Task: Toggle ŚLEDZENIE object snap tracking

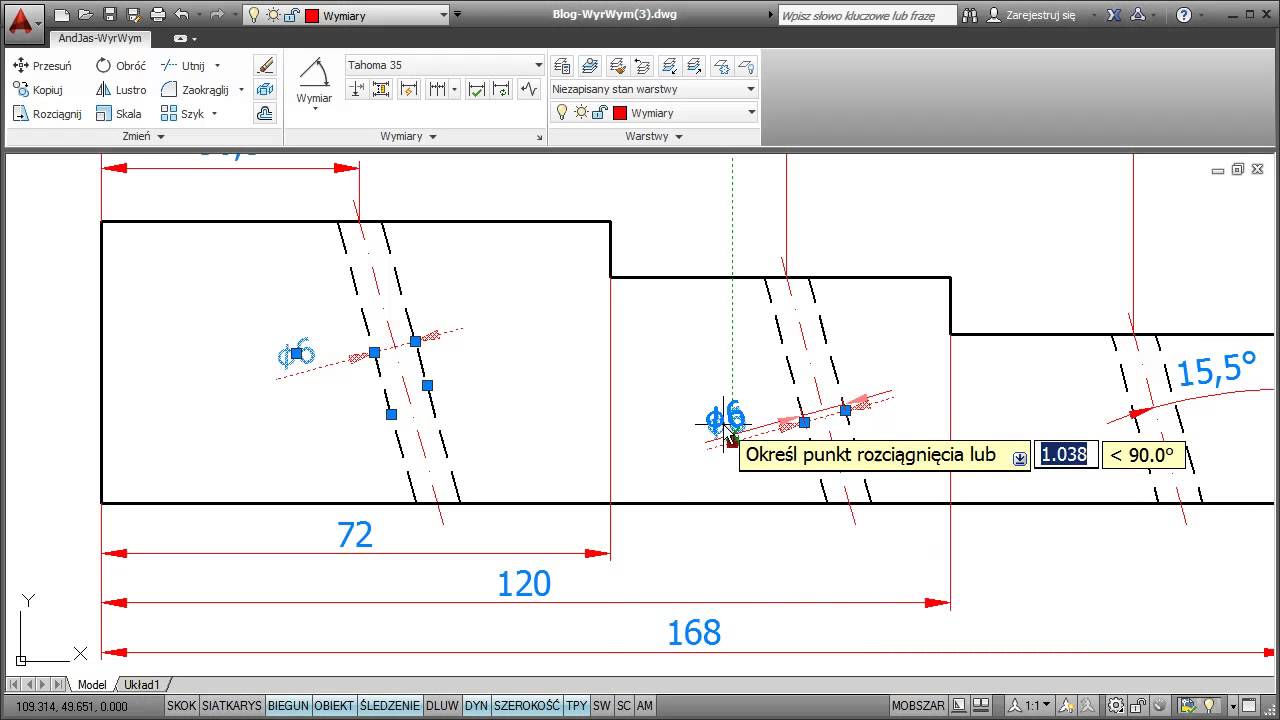Action: click(391, 705)
